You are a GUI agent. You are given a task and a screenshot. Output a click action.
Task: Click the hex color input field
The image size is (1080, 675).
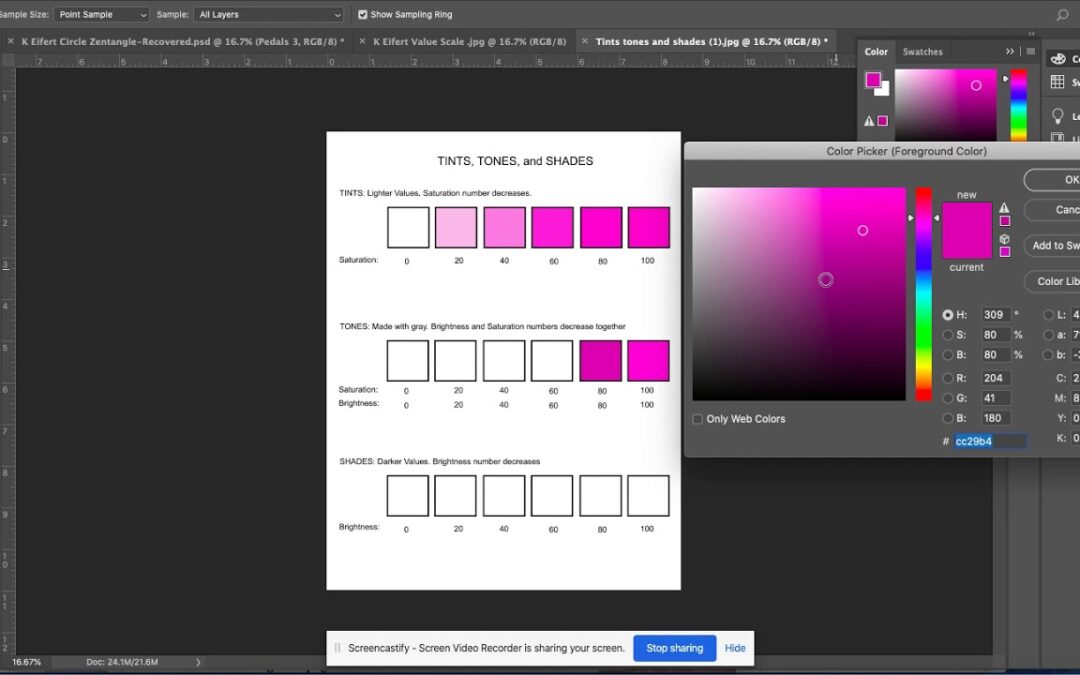(990, 442)
